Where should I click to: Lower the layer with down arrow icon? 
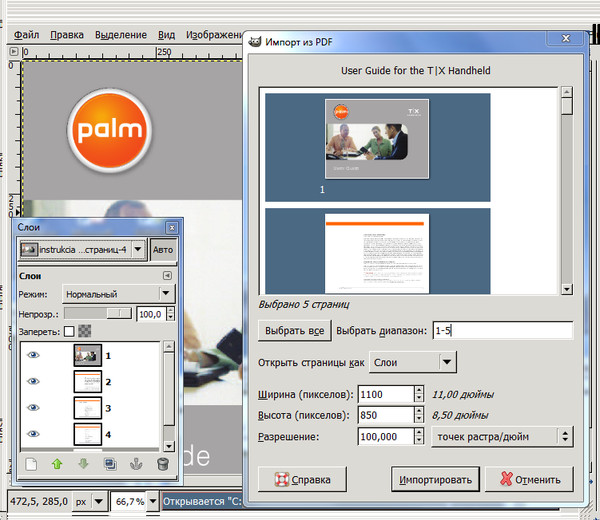tap(83, 464)
